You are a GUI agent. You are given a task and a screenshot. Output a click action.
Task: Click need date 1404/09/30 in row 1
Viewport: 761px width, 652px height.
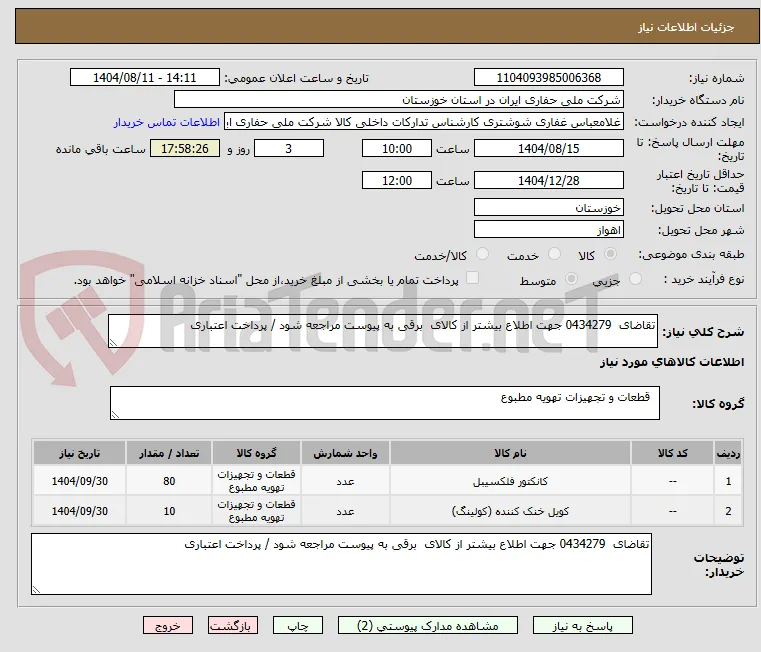80,481
